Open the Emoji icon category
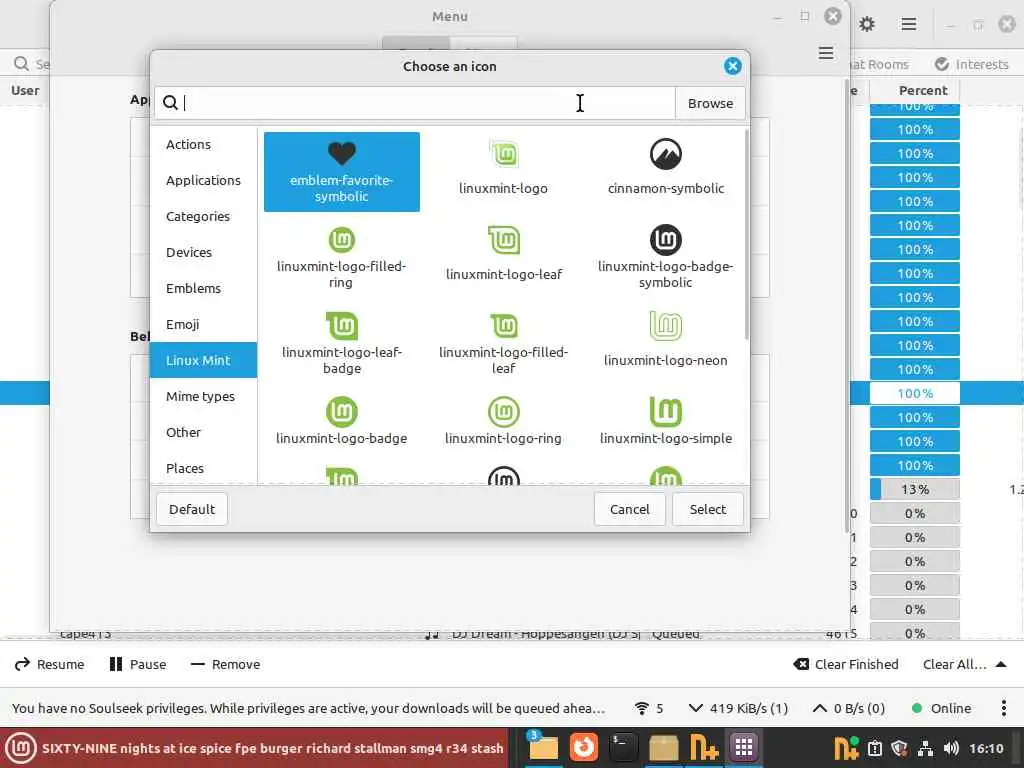Screen dimensions: 1024x768 click(x=203, y=324)
